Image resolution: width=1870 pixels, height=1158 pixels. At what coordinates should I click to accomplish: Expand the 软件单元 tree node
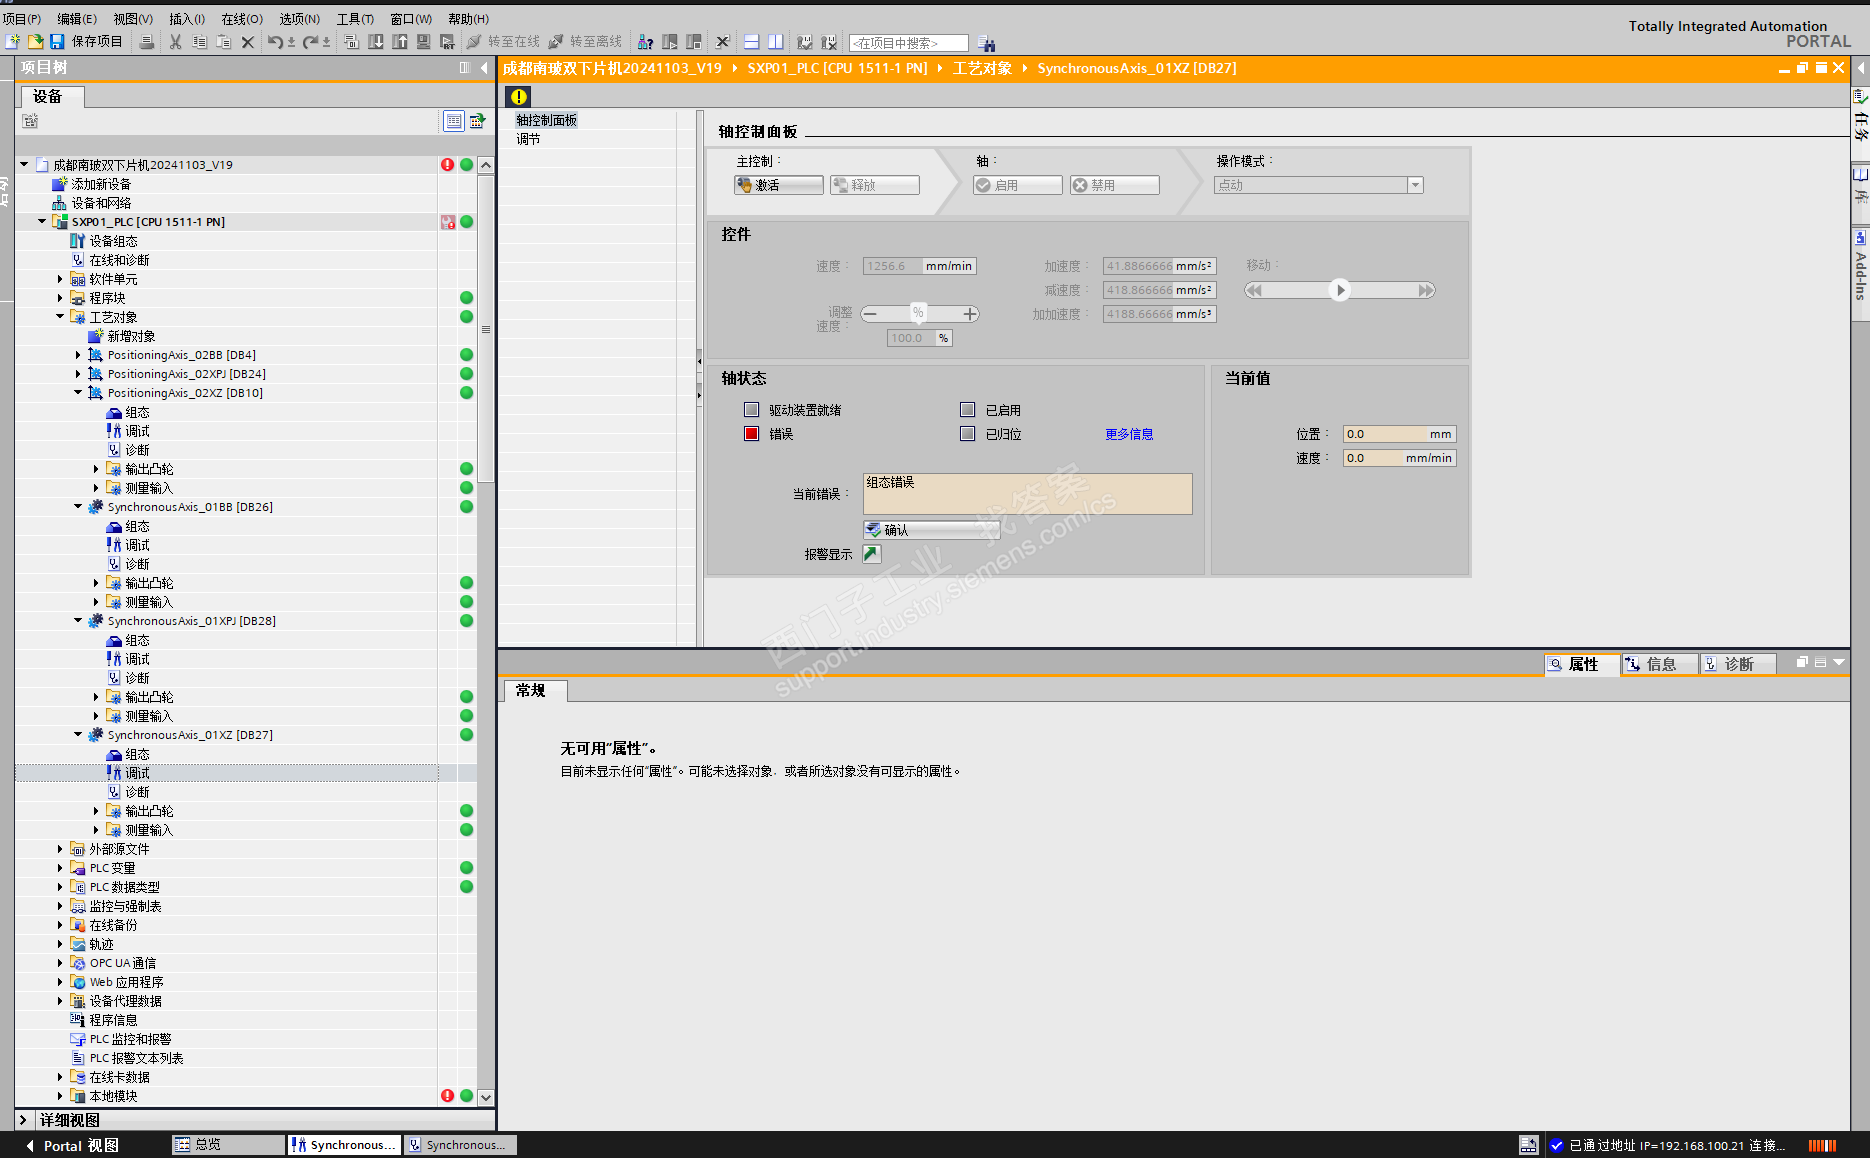(x=60, y=279)
